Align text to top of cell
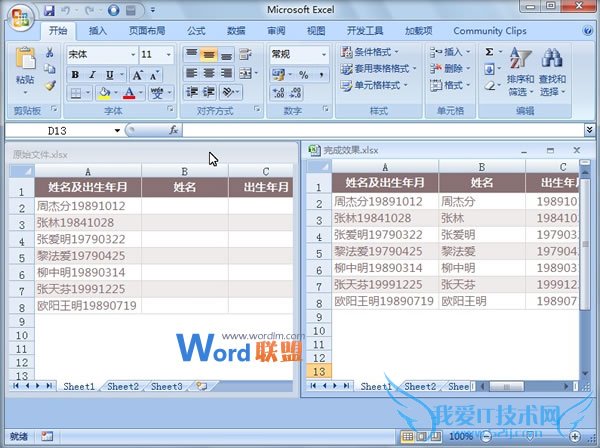600x448 pixels. [x=191, y=55]
